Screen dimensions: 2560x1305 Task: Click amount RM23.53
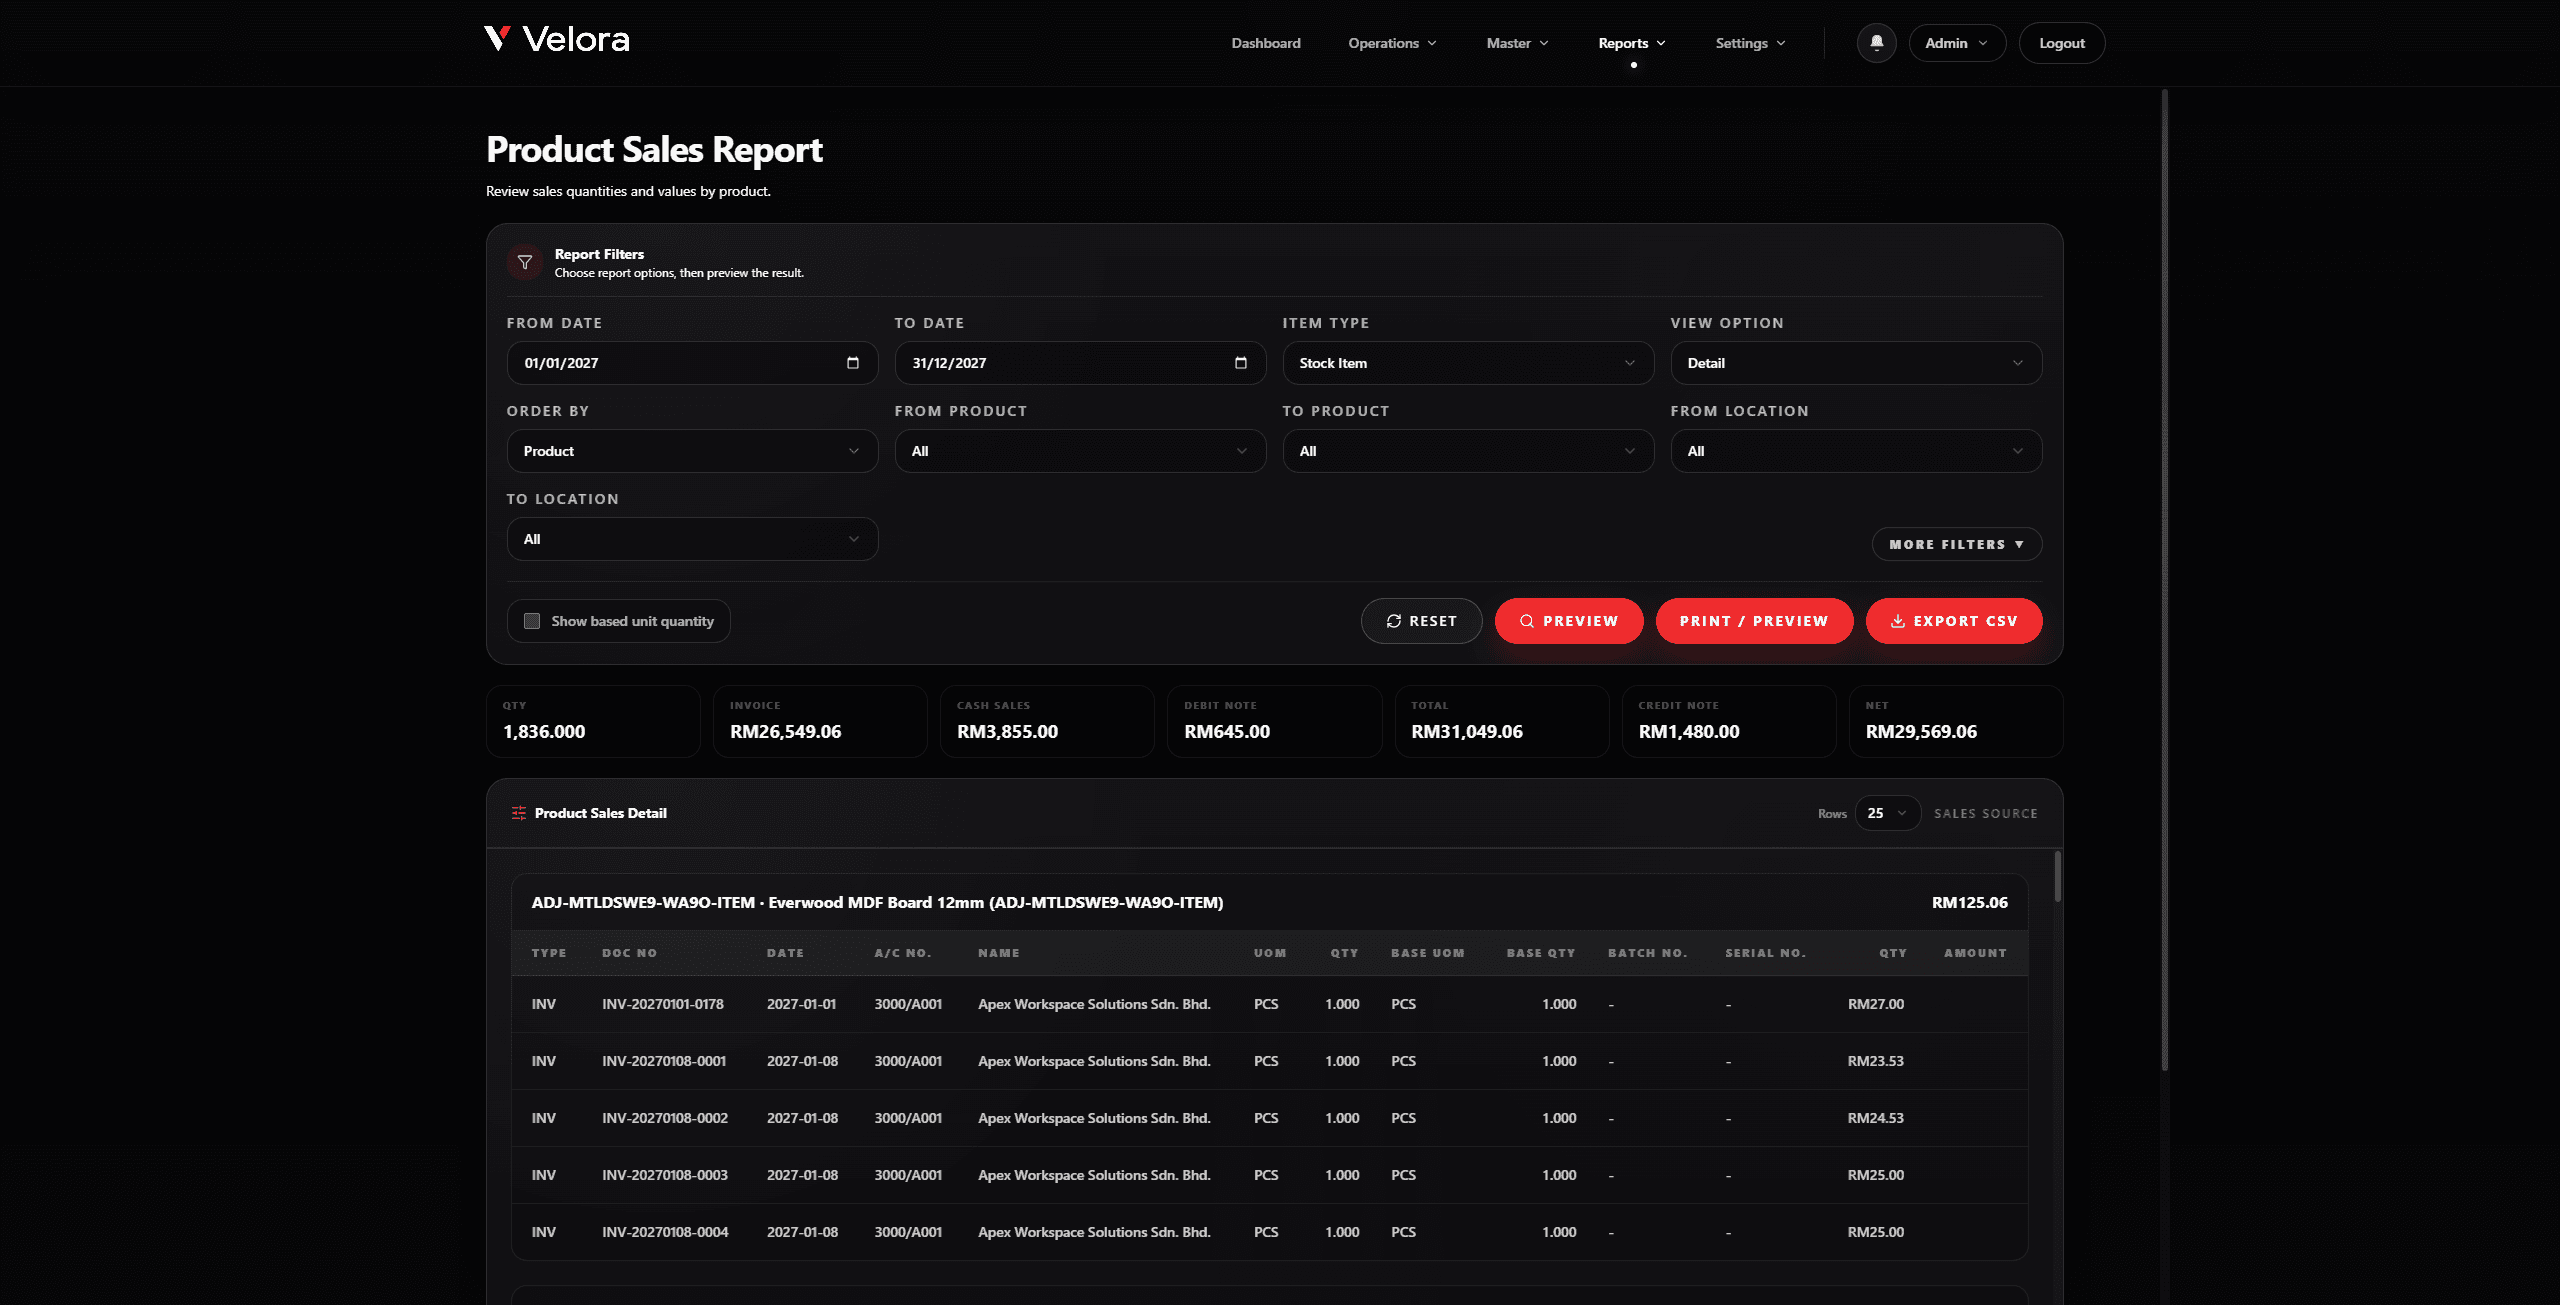(x=1875, y=1061)
